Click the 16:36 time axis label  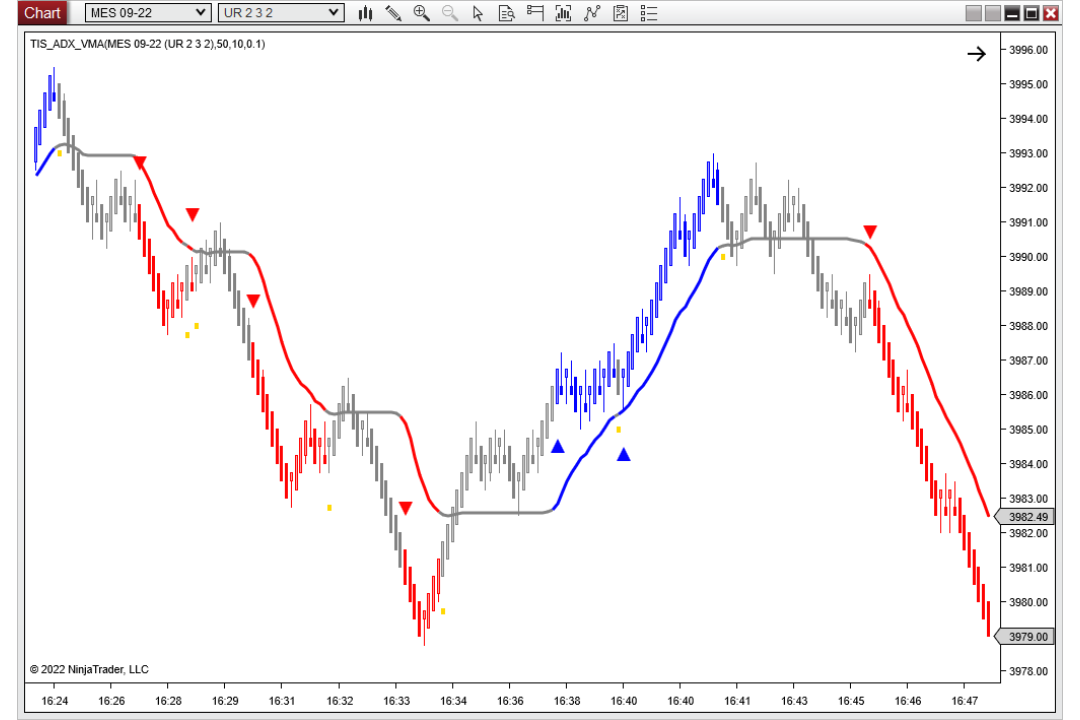click(x=510, y=701)
